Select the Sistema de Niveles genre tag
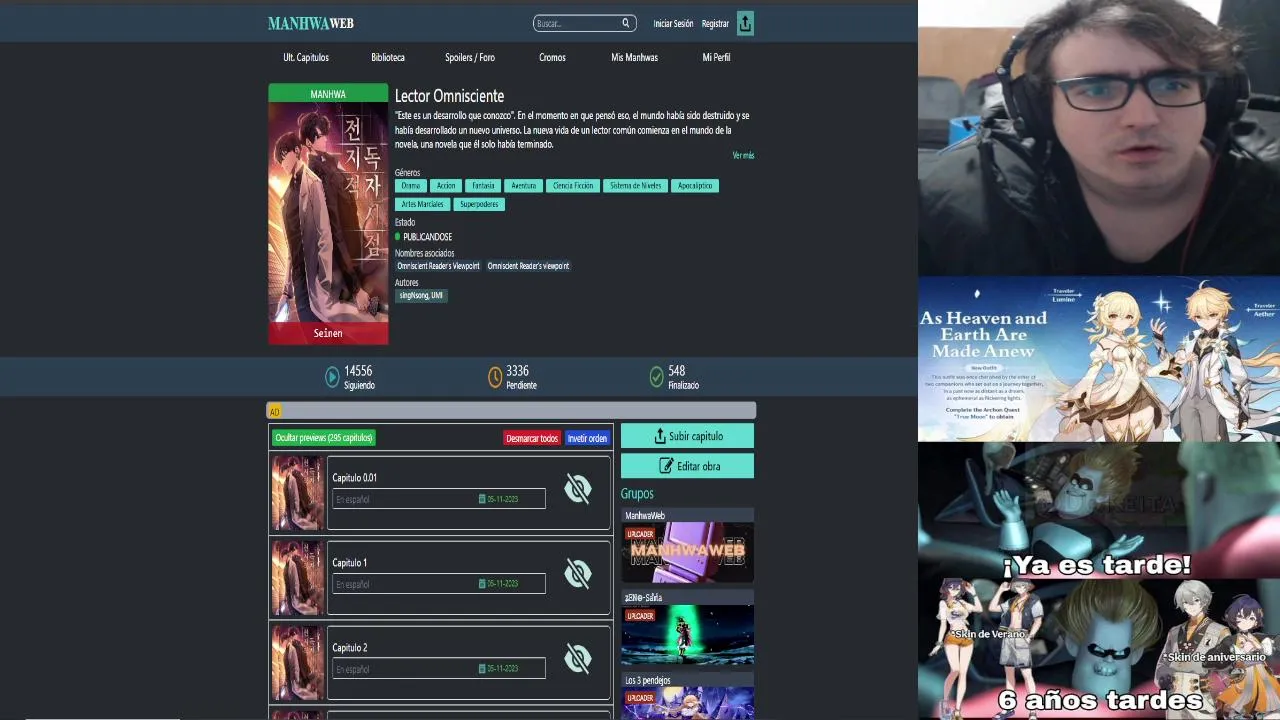Viewport: 1280px width, 720px height. click(635, 185)
